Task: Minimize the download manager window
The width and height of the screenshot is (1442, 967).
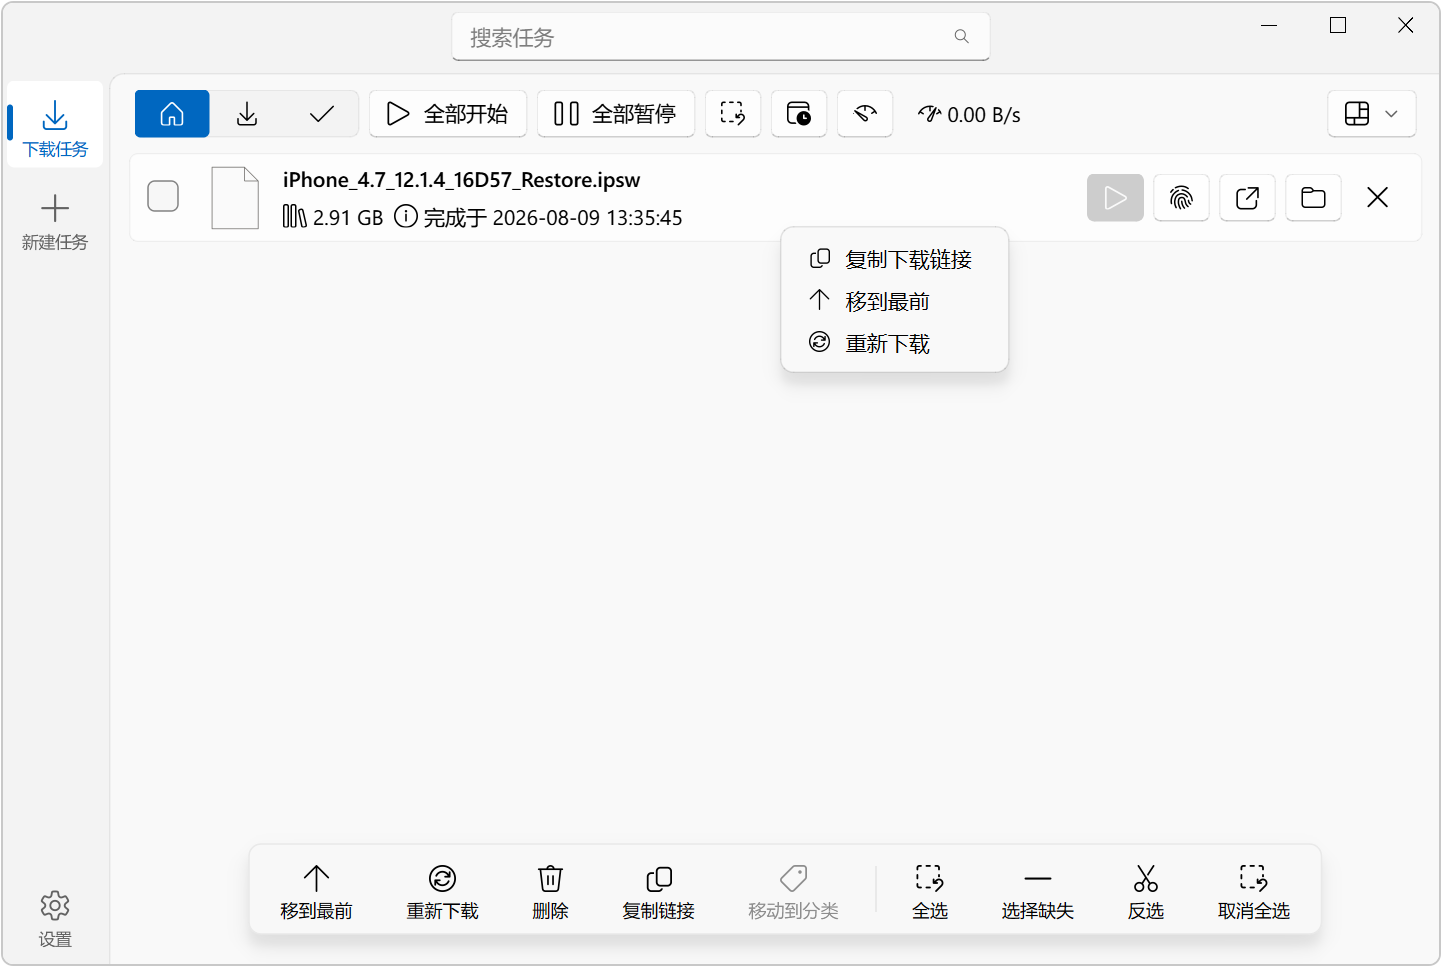Action: (x=1269, y=26)
